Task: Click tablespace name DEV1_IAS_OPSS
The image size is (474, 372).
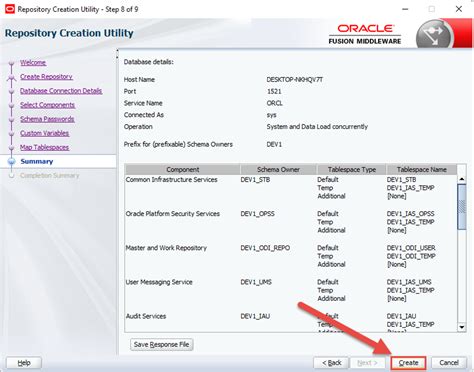Action: pos(411,214)
